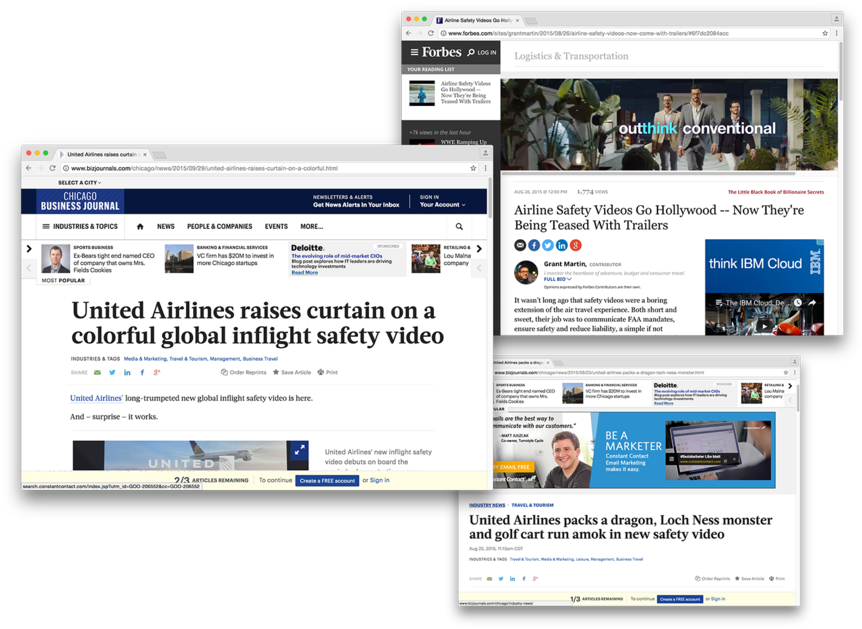The height and width of the screenshot is (629, 862).
Task: Share United curtain article on Facebook
Action: (142, 373)
